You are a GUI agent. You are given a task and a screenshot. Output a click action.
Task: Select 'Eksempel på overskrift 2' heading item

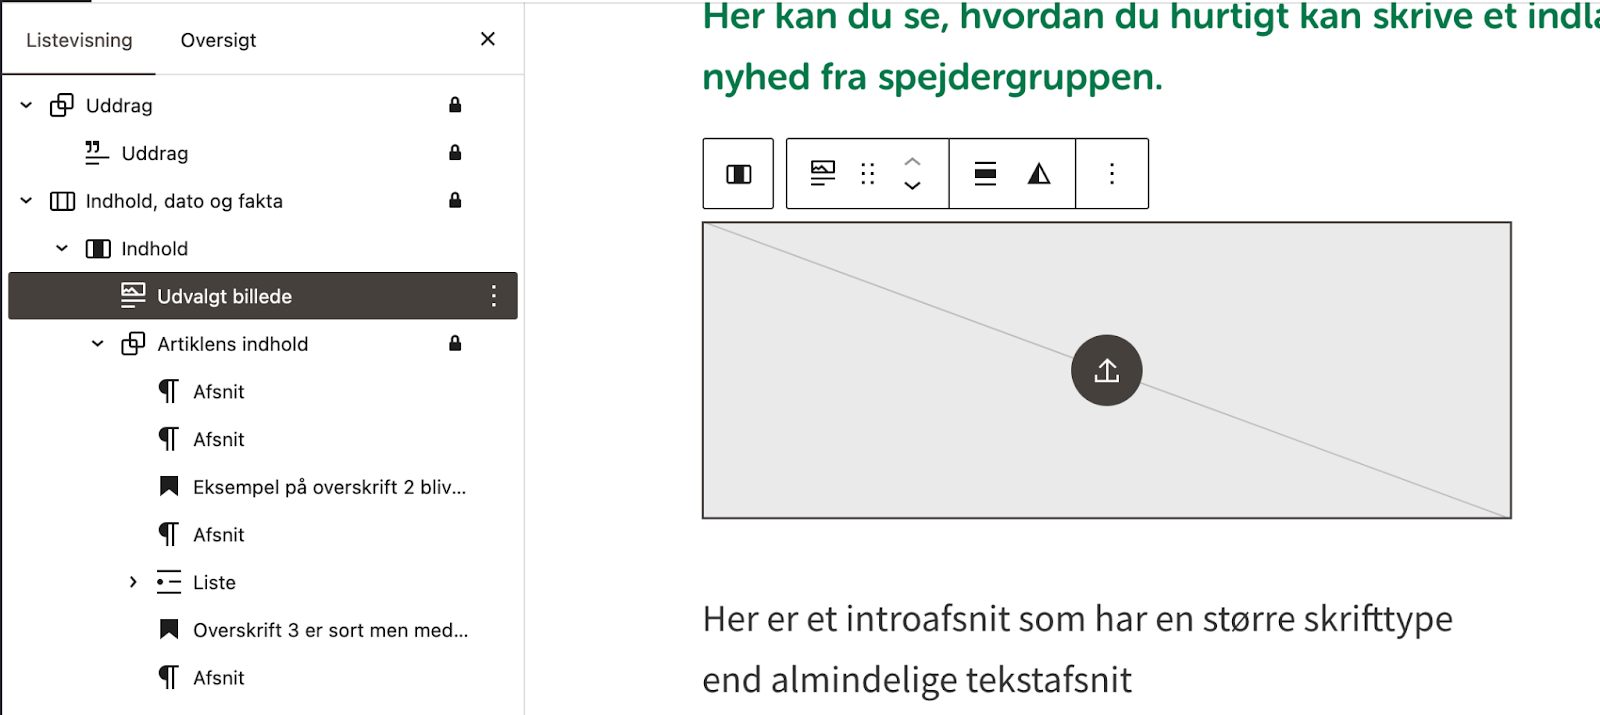(x=329, y=487)
